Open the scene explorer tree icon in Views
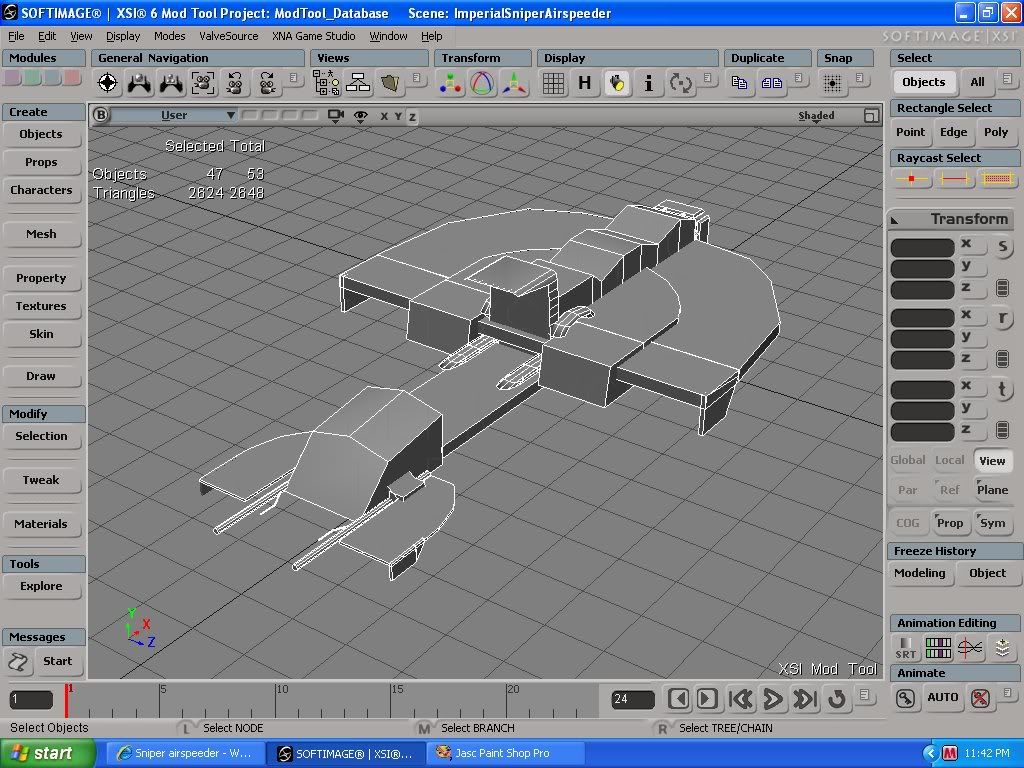Screen dimensions: 1024x768 coord(326,83)
